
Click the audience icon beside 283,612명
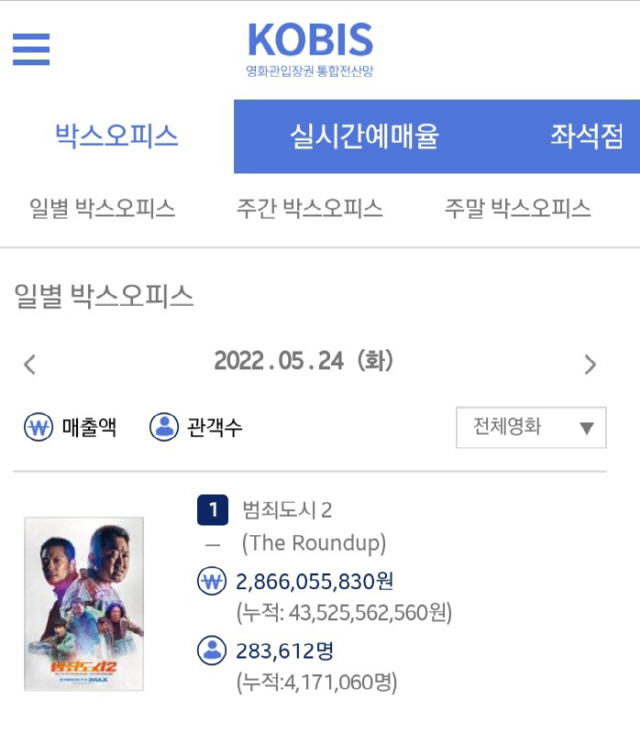click(x=211, y=651)
